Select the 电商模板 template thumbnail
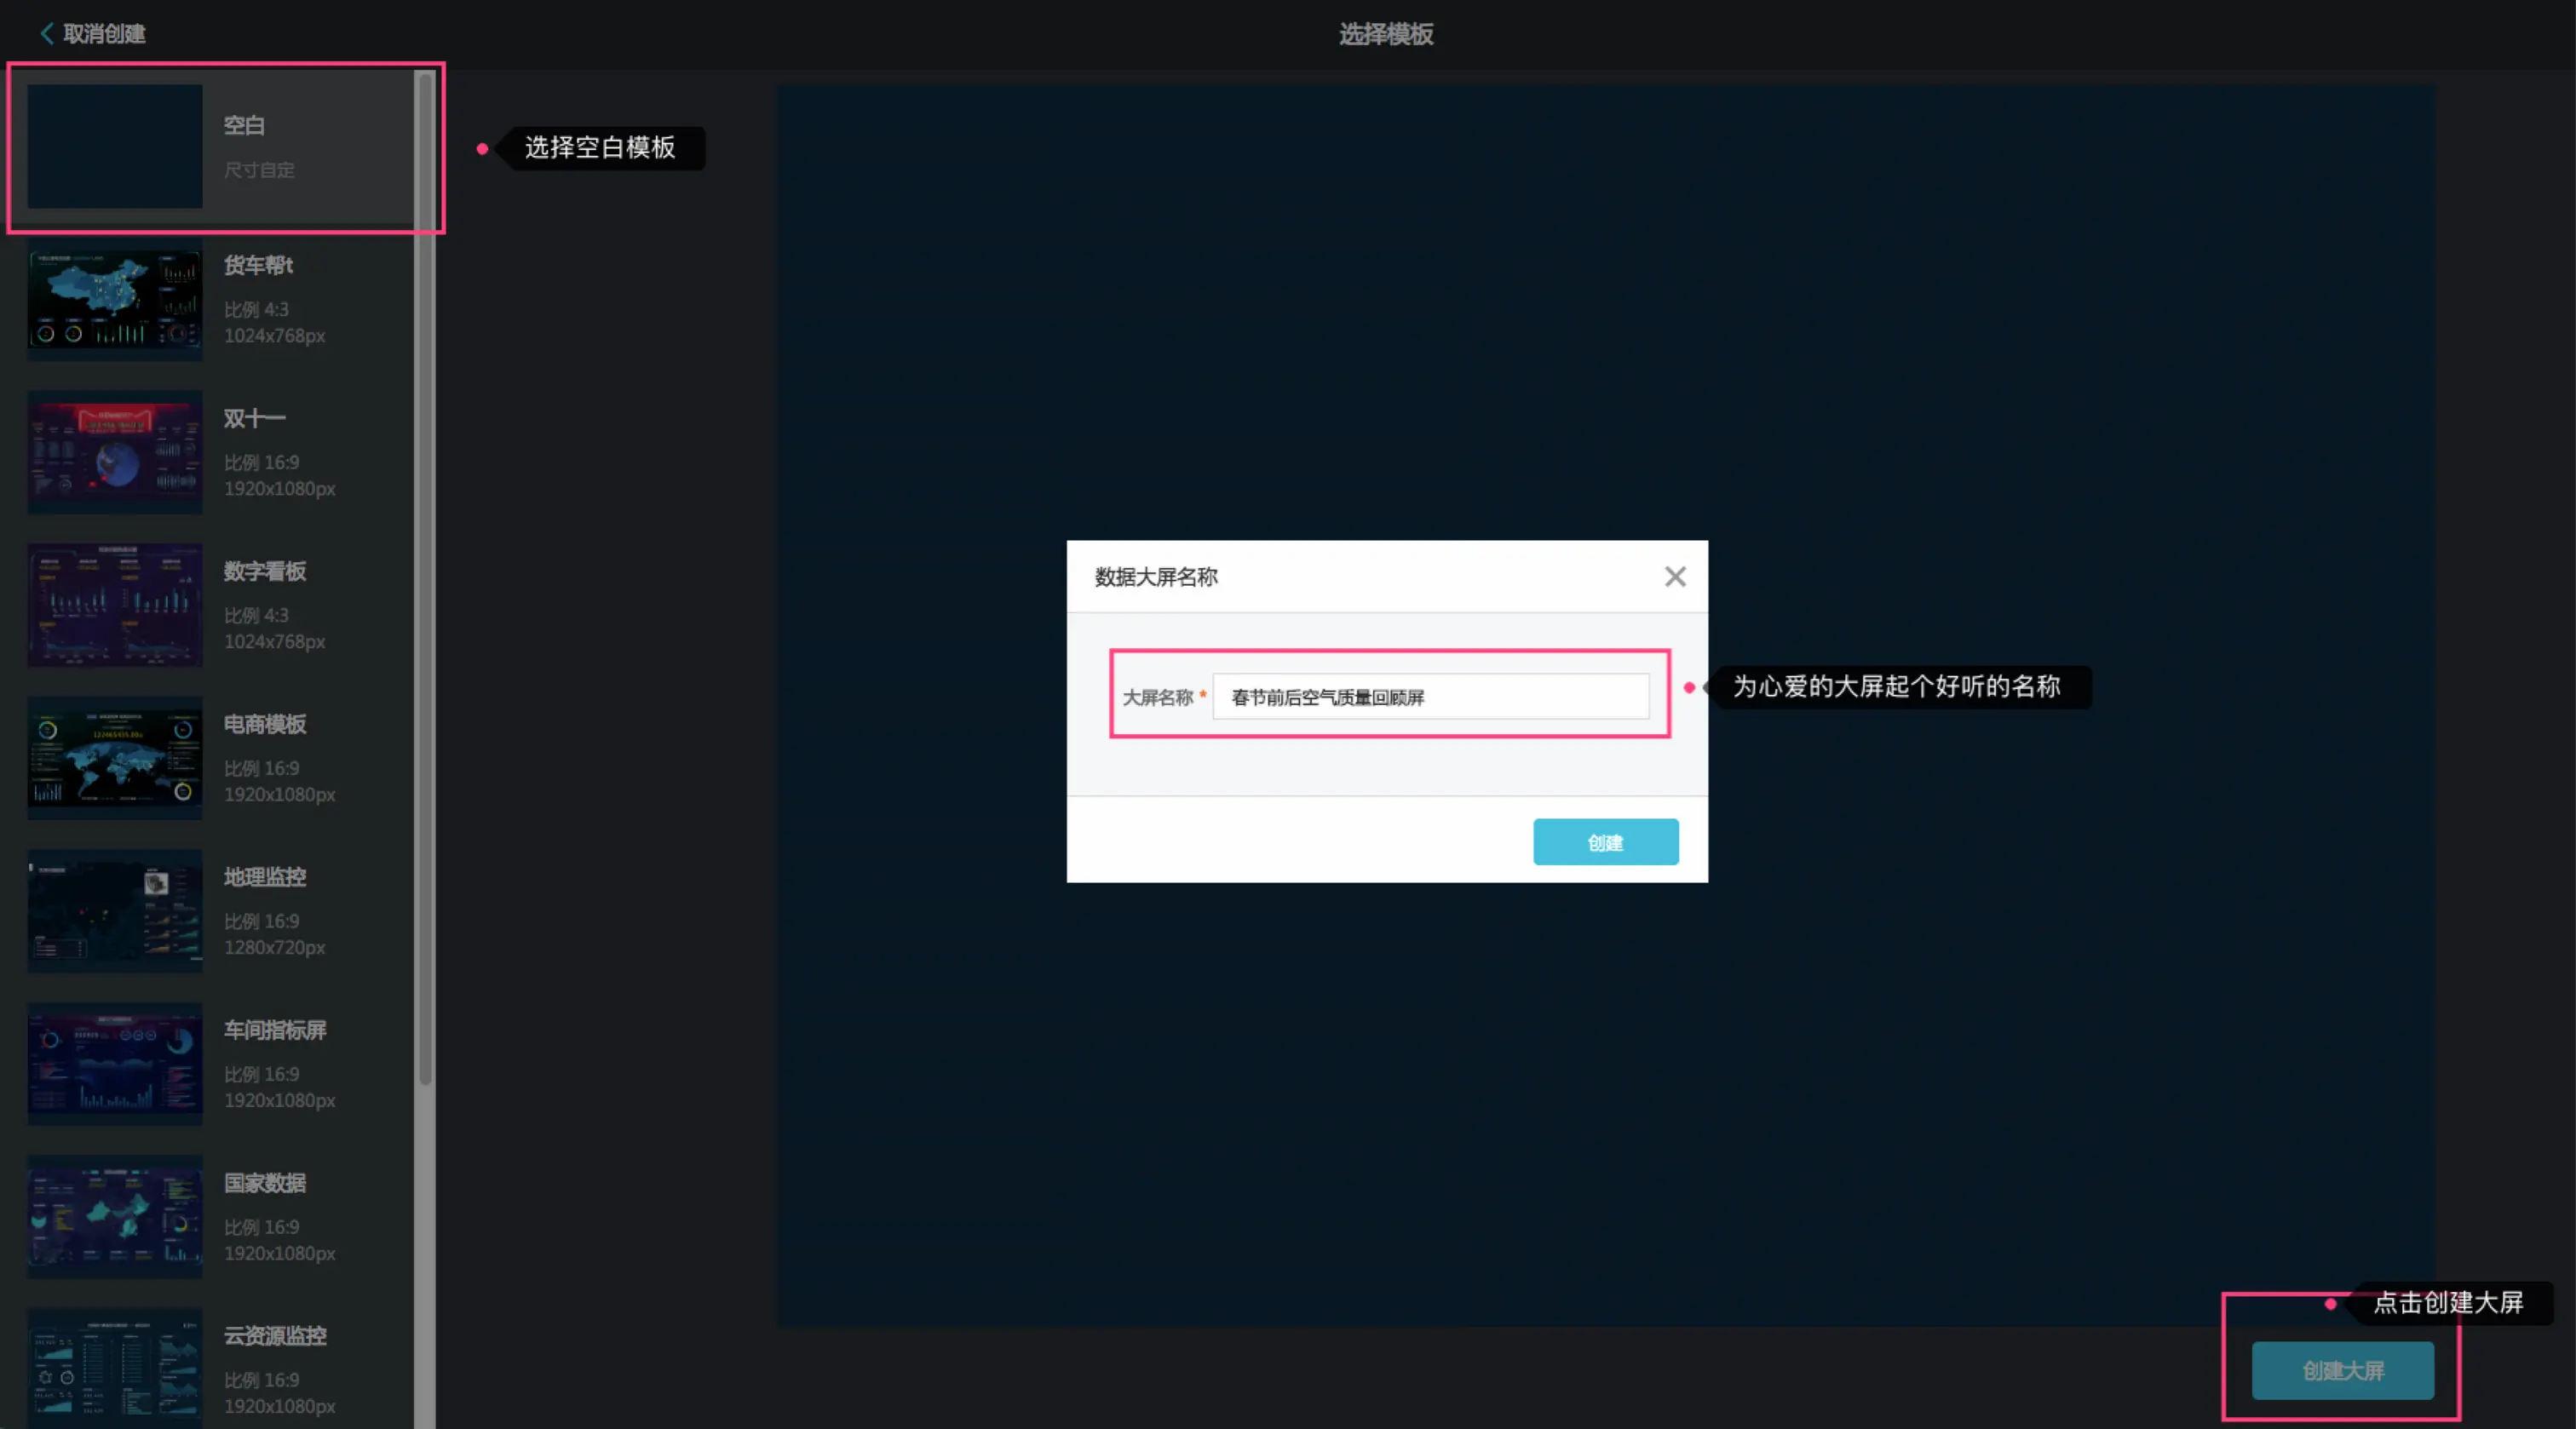 coord(115,758)
